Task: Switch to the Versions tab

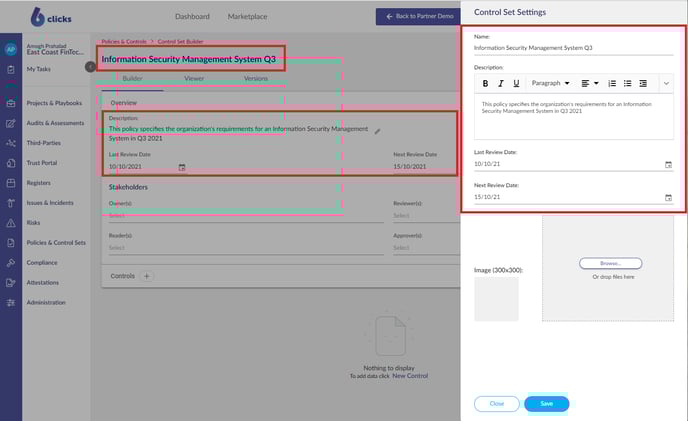Action: pos(256,79)
